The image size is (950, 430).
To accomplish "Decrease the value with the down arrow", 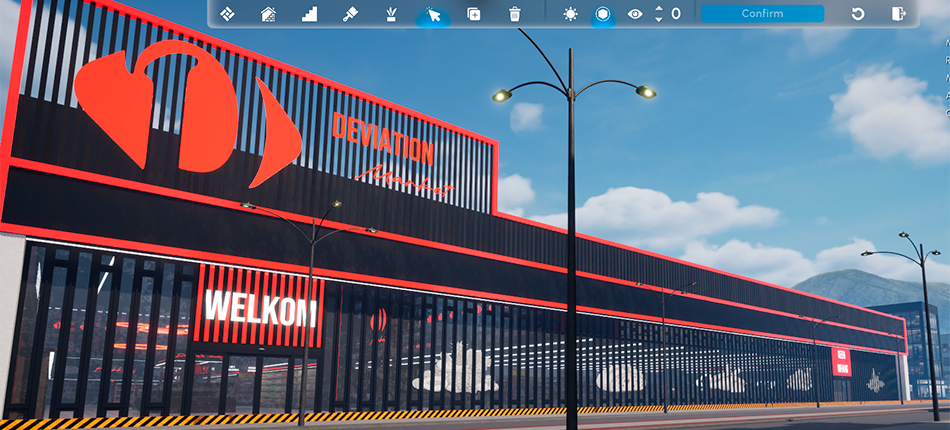I will [658, 19].
